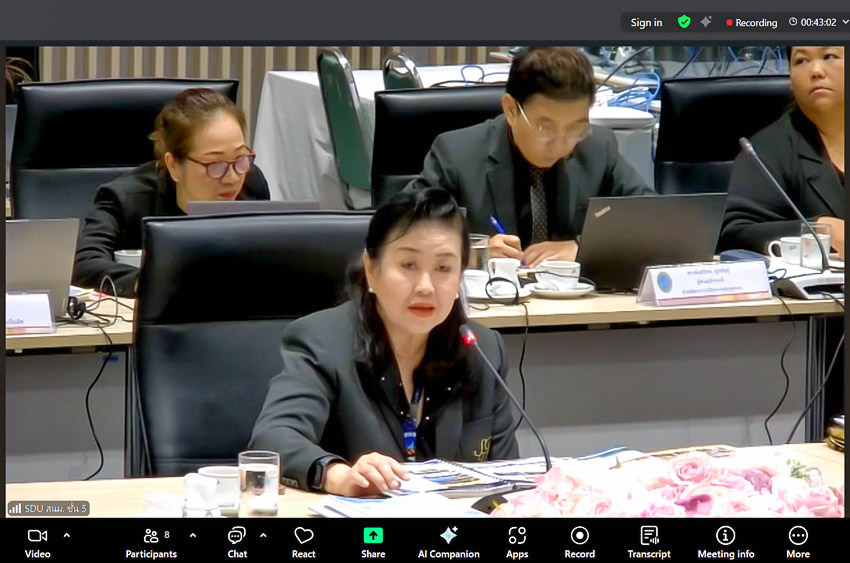The width and height of the screenshot is (850, 563).
Task: Toggle the Video camera button
Action: click(37, 541)
